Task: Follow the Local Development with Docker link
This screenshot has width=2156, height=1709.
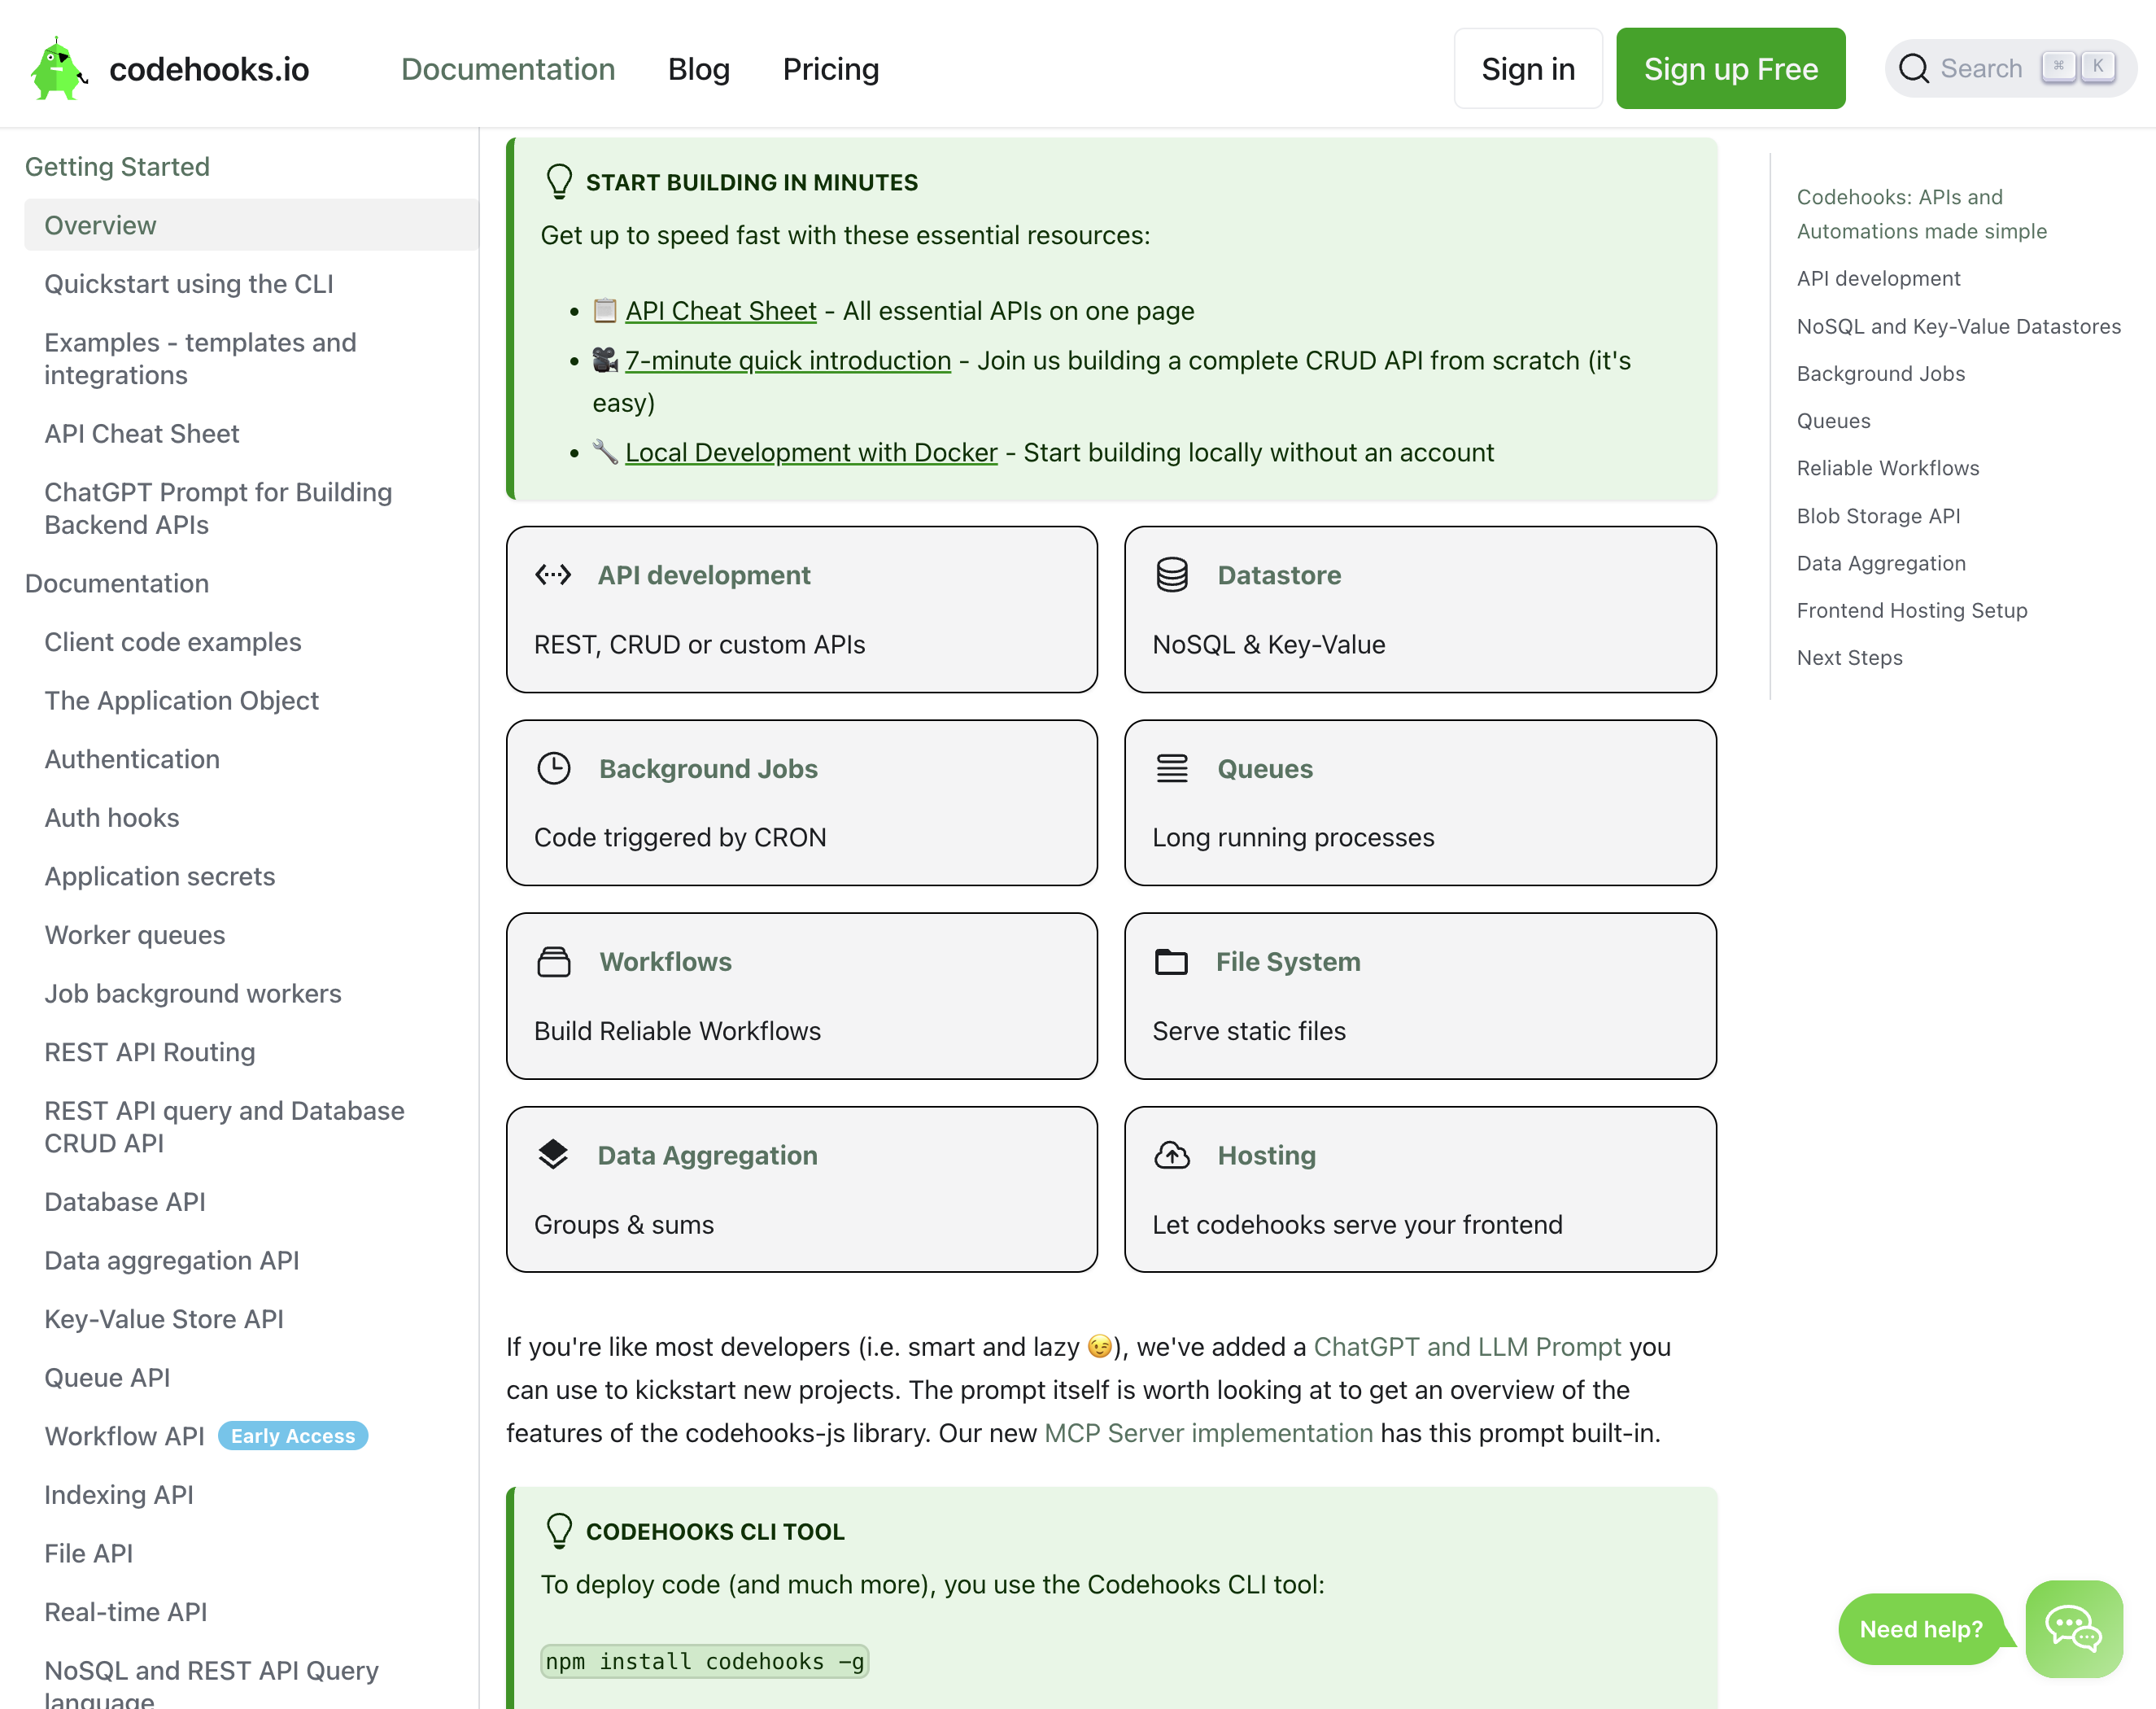Action: [811, 453]
